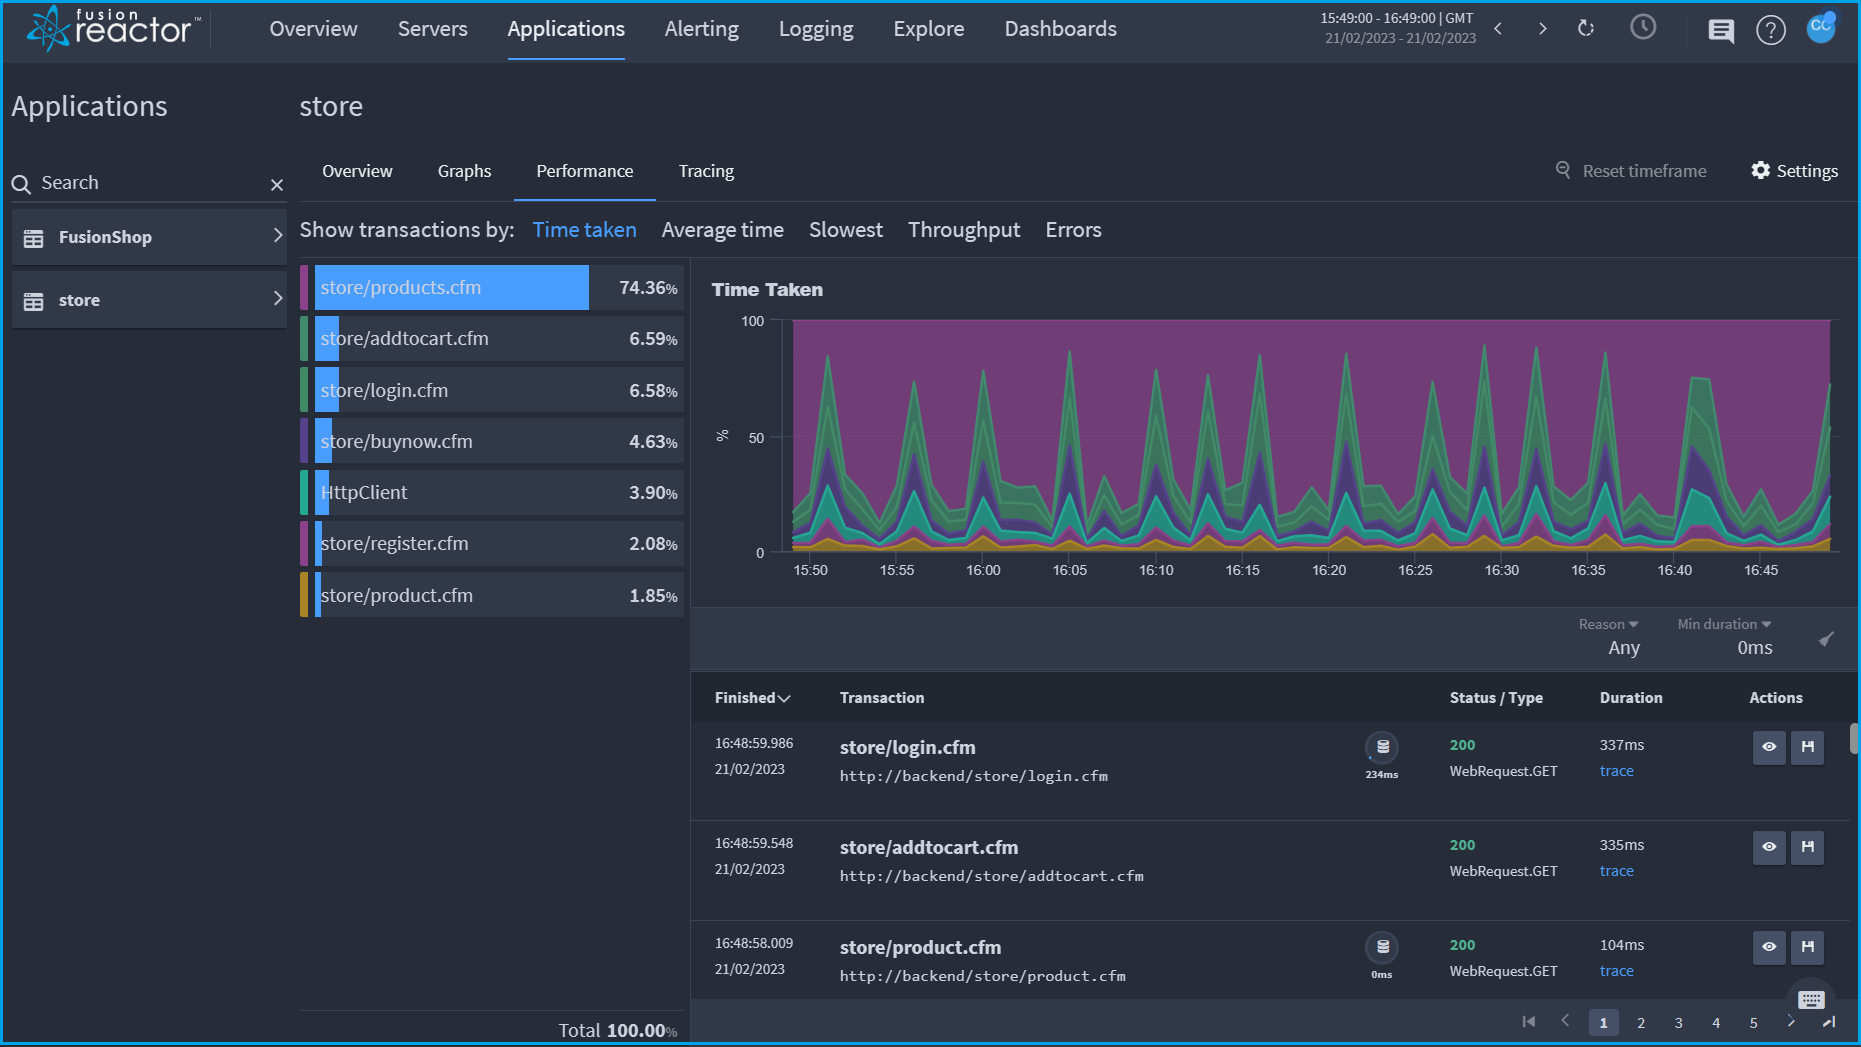
Task: Jump to last page of transactions
Action: pyautogui.click(x=1829, y=1021)
